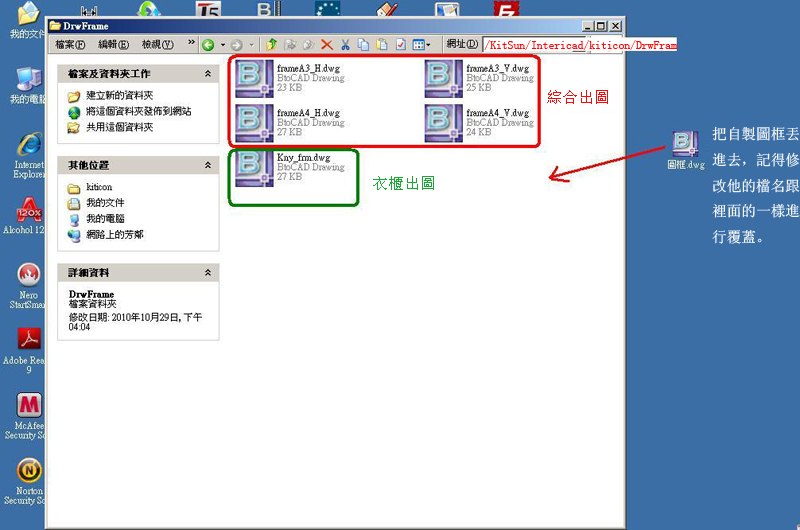Image resolution: width=800 pixels, height=530 pixels.
Task: Click the Up folder toolbar icon
Action: pyautogui.click(x=271, y=45)
